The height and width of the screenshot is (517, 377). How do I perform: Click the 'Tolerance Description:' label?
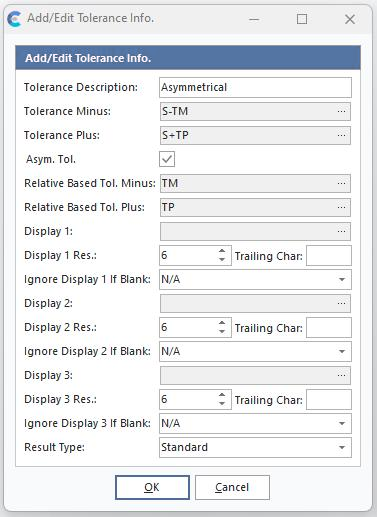point(81,87)
